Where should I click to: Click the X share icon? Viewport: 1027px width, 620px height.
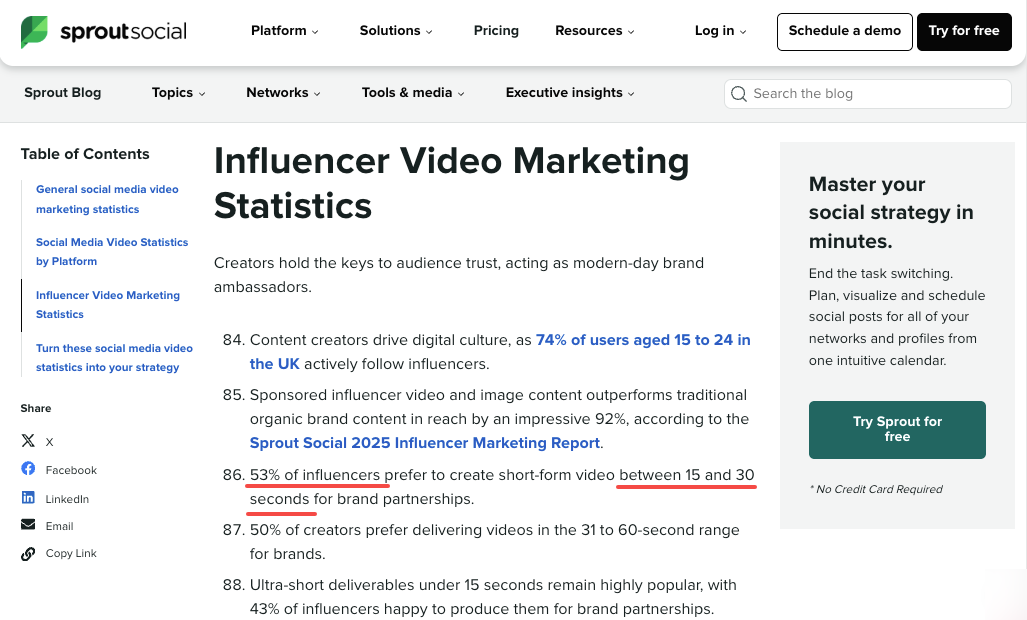[x=28, y=441]
